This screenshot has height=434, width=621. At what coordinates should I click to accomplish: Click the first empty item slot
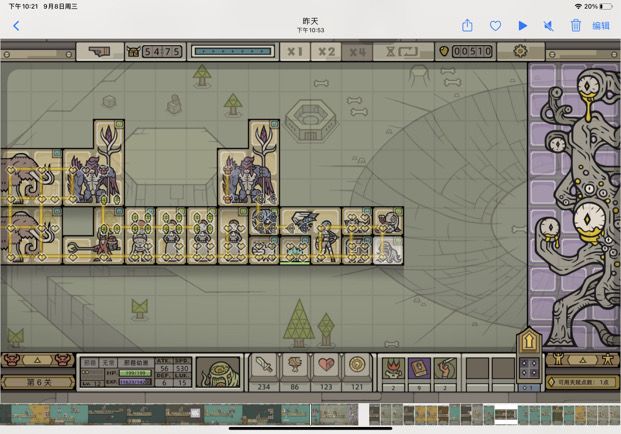point(477,369)
